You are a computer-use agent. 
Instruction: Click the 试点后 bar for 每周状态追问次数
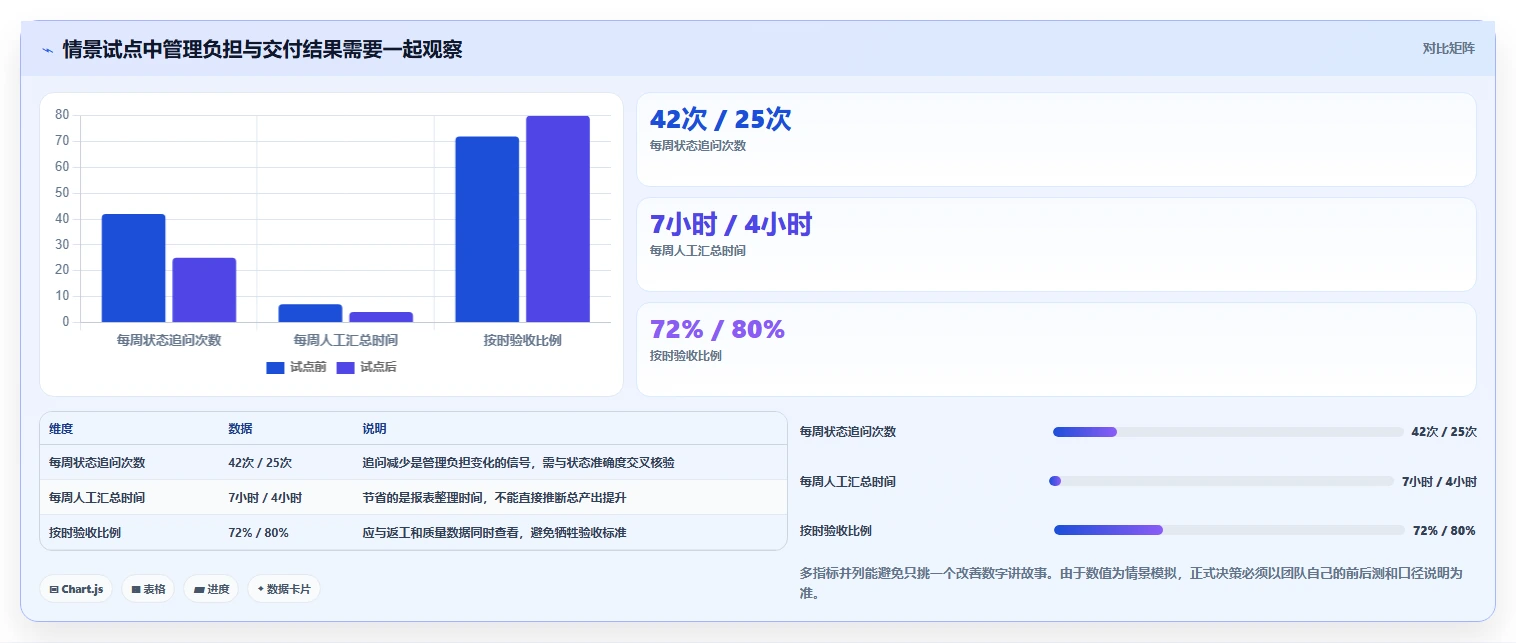tap(204, 290)
